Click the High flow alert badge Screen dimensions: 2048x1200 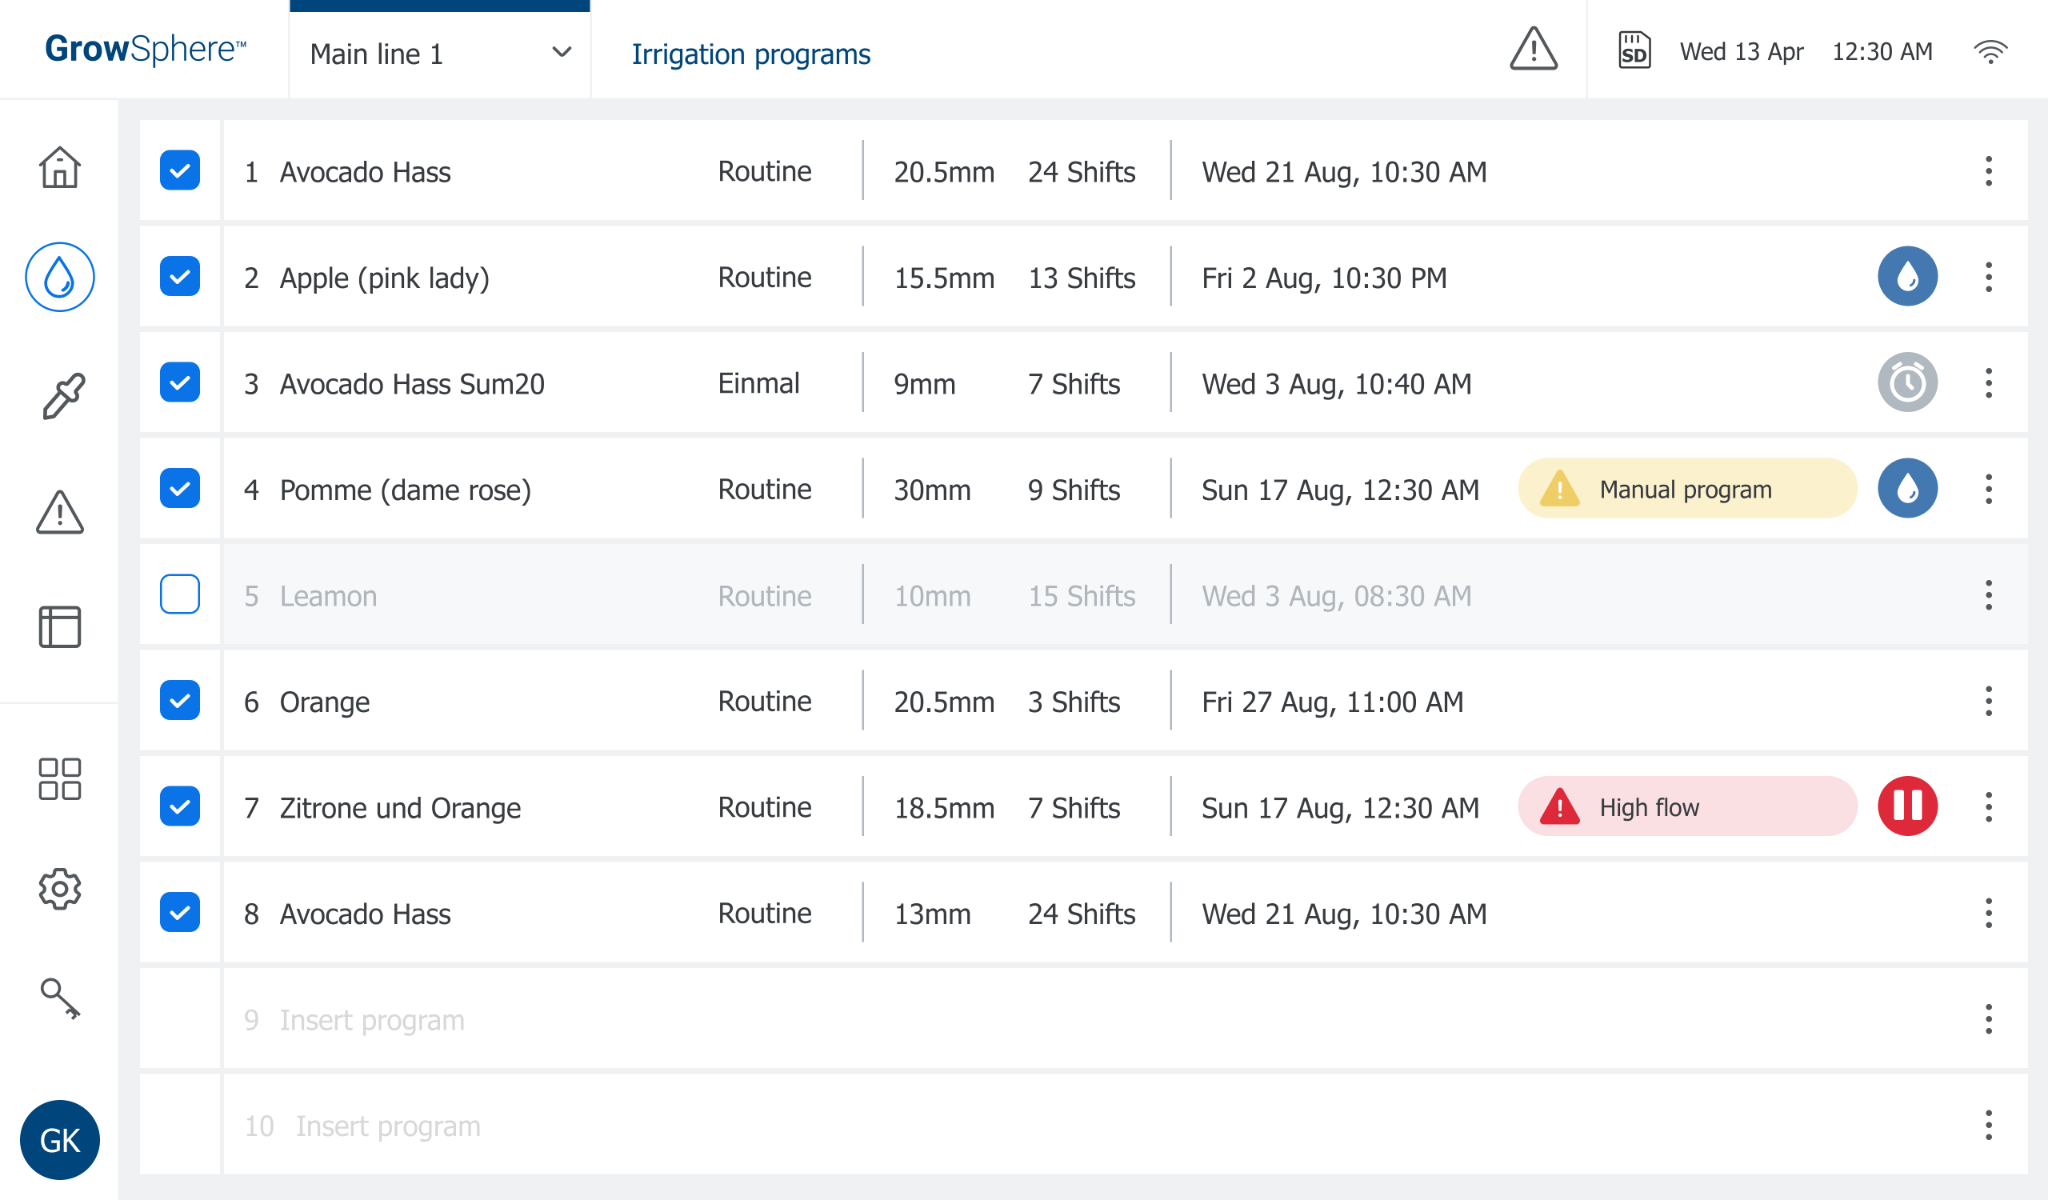click(x=1687, y=807)
